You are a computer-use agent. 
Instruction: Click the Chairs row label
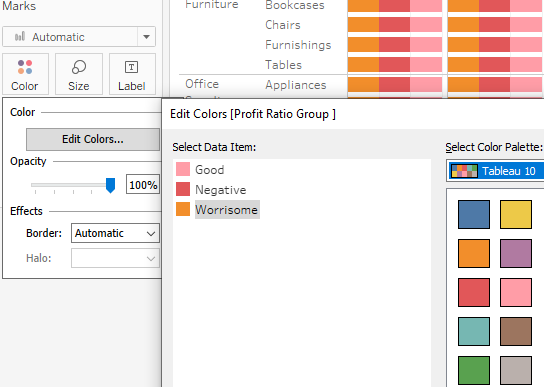pos(283,25)
